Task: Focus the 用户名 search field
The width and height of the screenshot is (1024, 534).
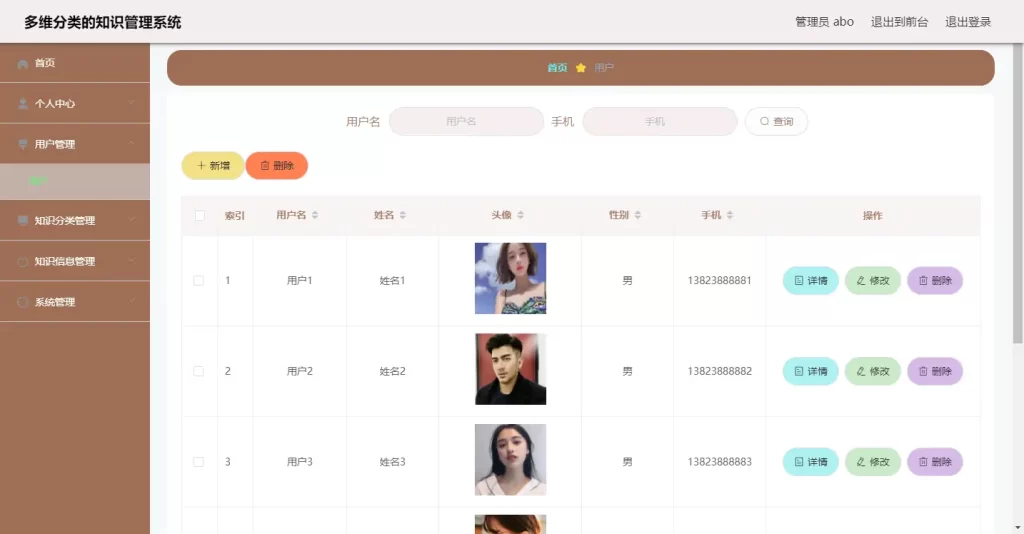Action: tap(466, 121)
